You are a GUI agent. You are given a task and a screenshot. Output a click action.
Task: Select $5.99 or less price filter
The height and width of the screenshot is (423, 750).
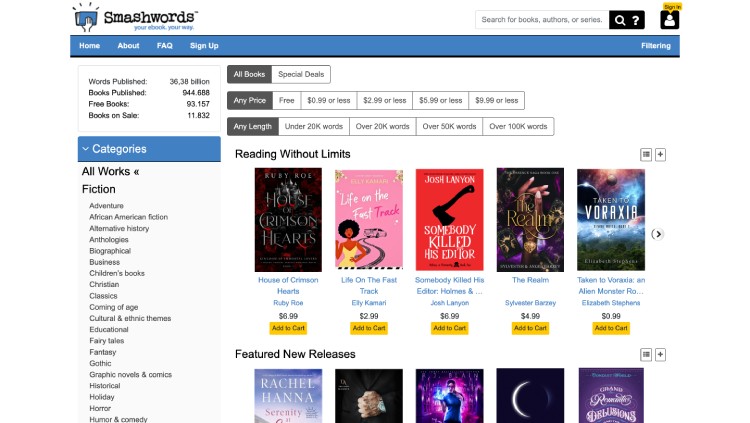441,100
